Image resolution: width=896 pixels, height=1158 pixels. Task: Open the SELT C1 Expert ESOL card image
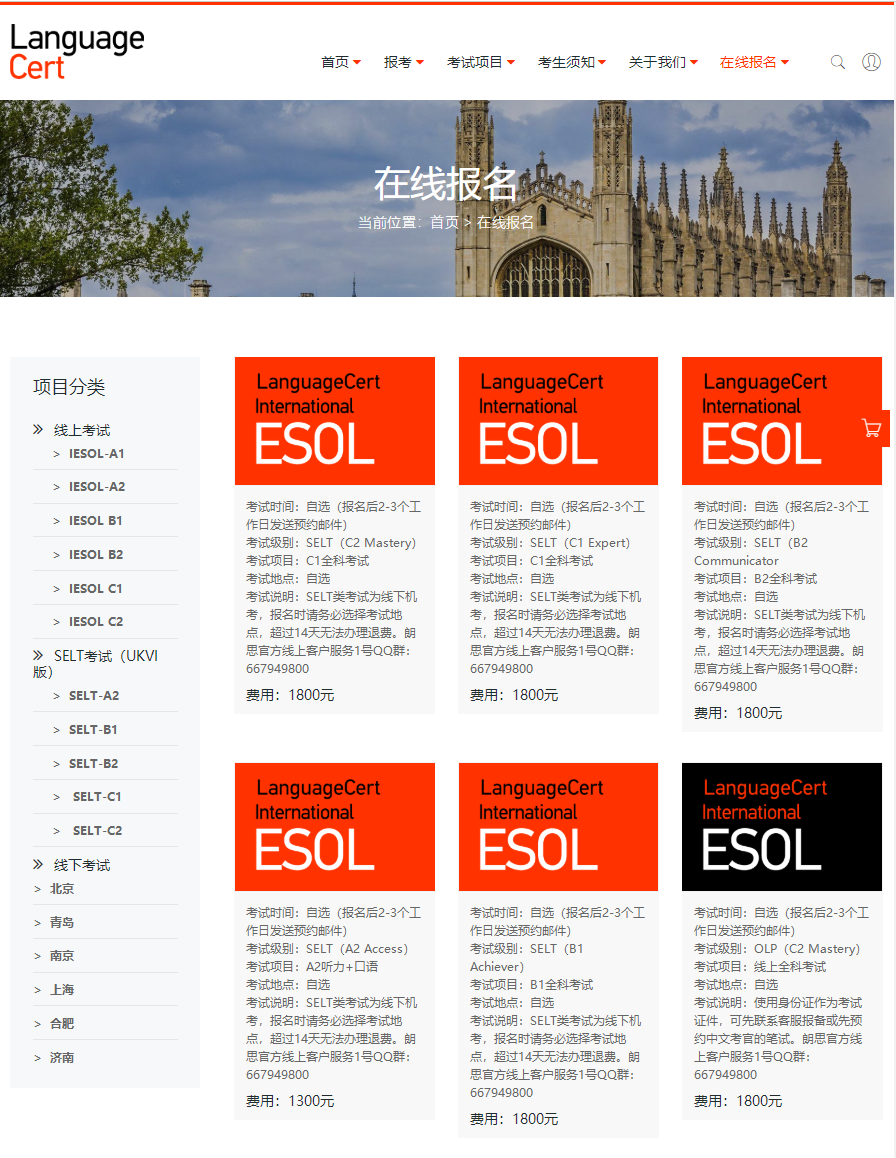coord(558,421)
